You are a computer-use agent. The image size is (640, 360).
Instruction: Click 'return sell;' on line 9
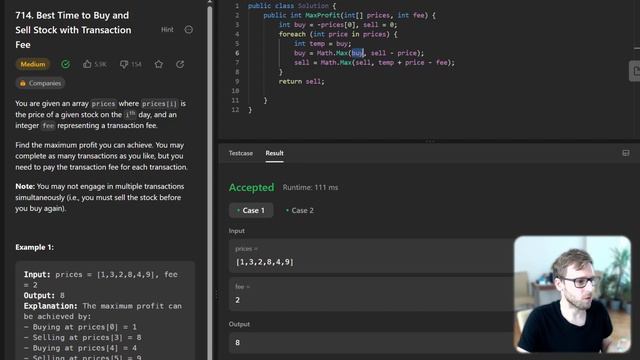(x=301, y=82)
